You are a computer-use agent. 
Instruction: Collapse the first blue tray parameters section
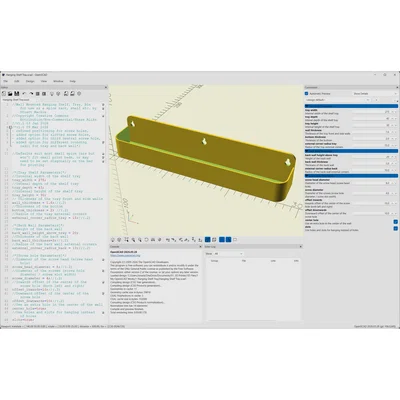point(351,106)
